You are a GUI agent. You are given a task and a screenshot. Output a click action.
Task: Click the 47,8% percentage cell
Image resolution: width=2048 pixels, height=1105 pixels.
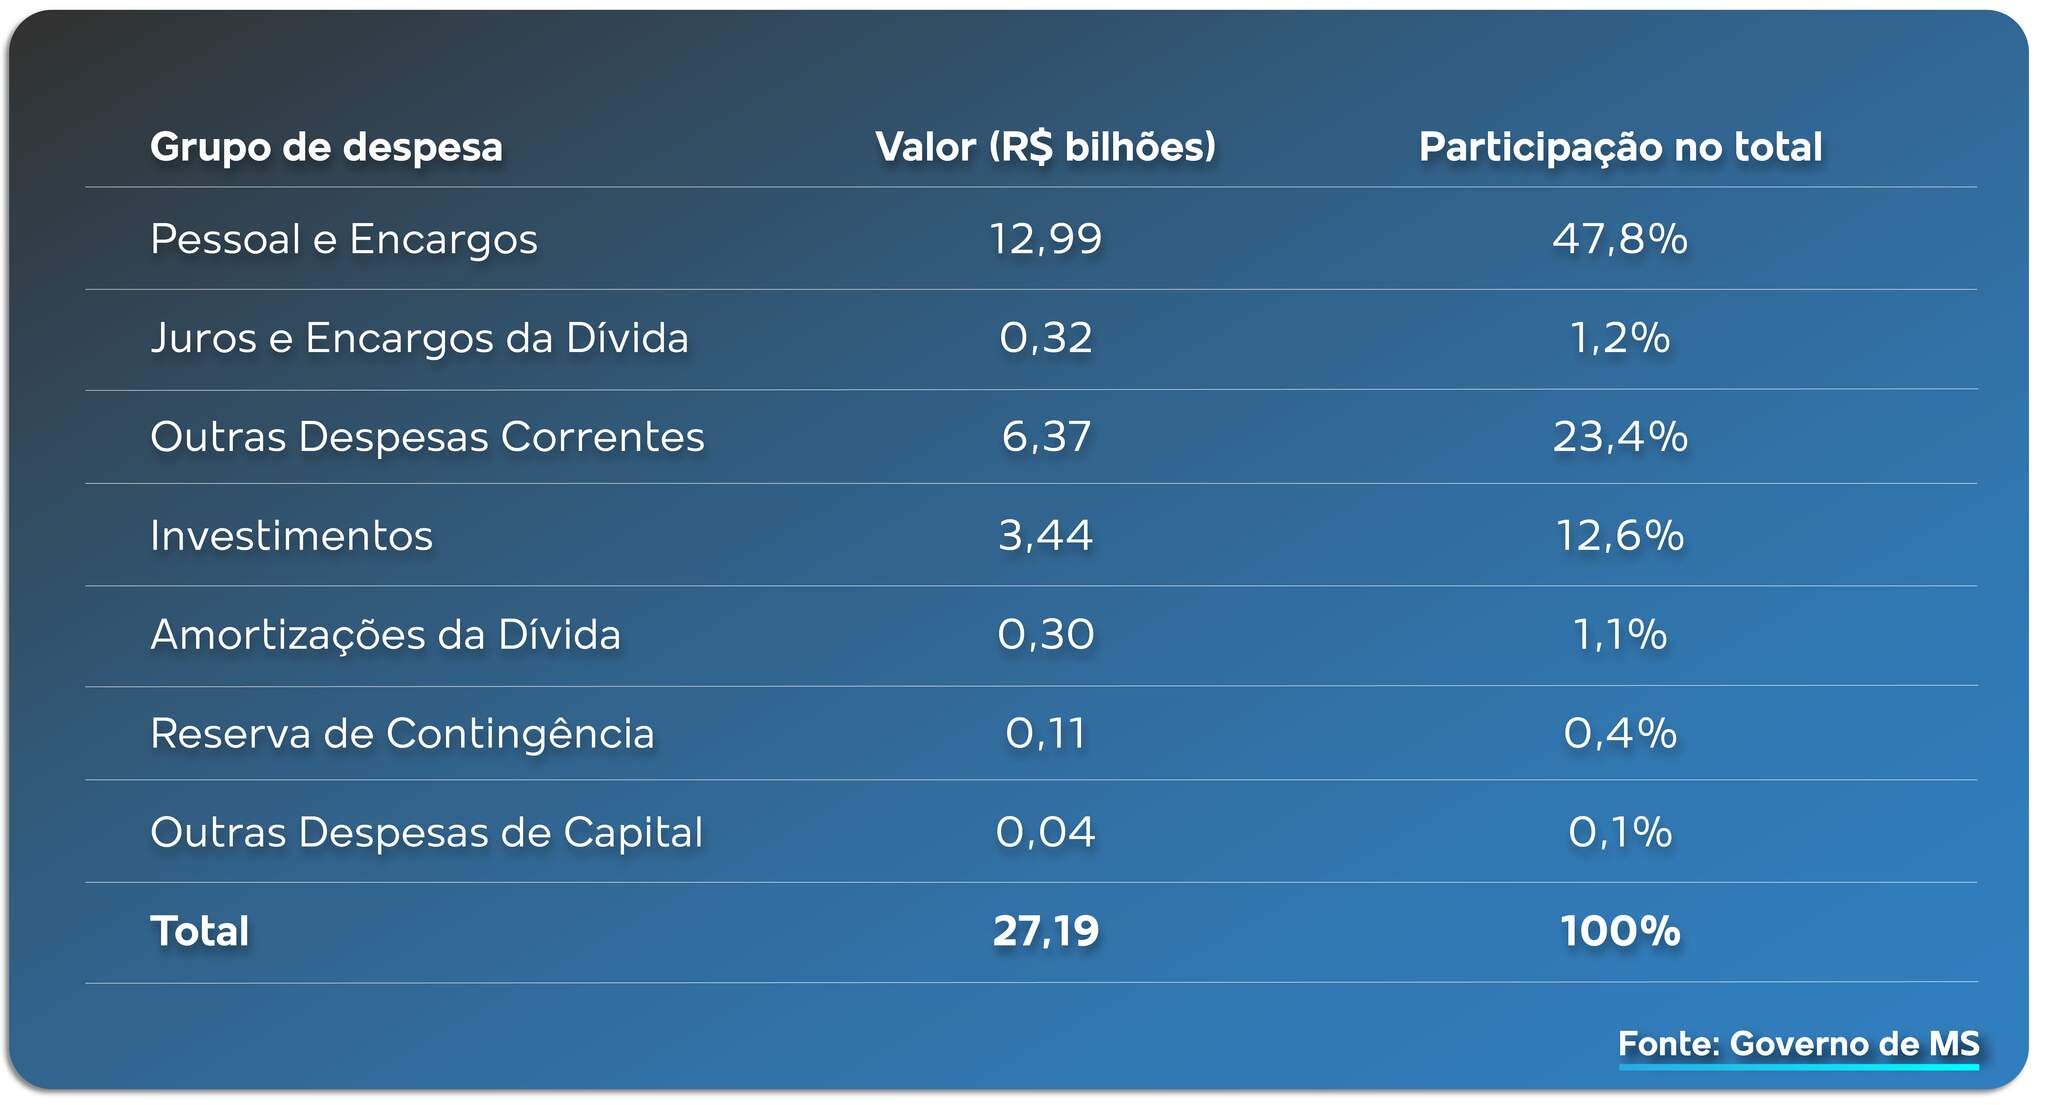(x=1620, y=239)
